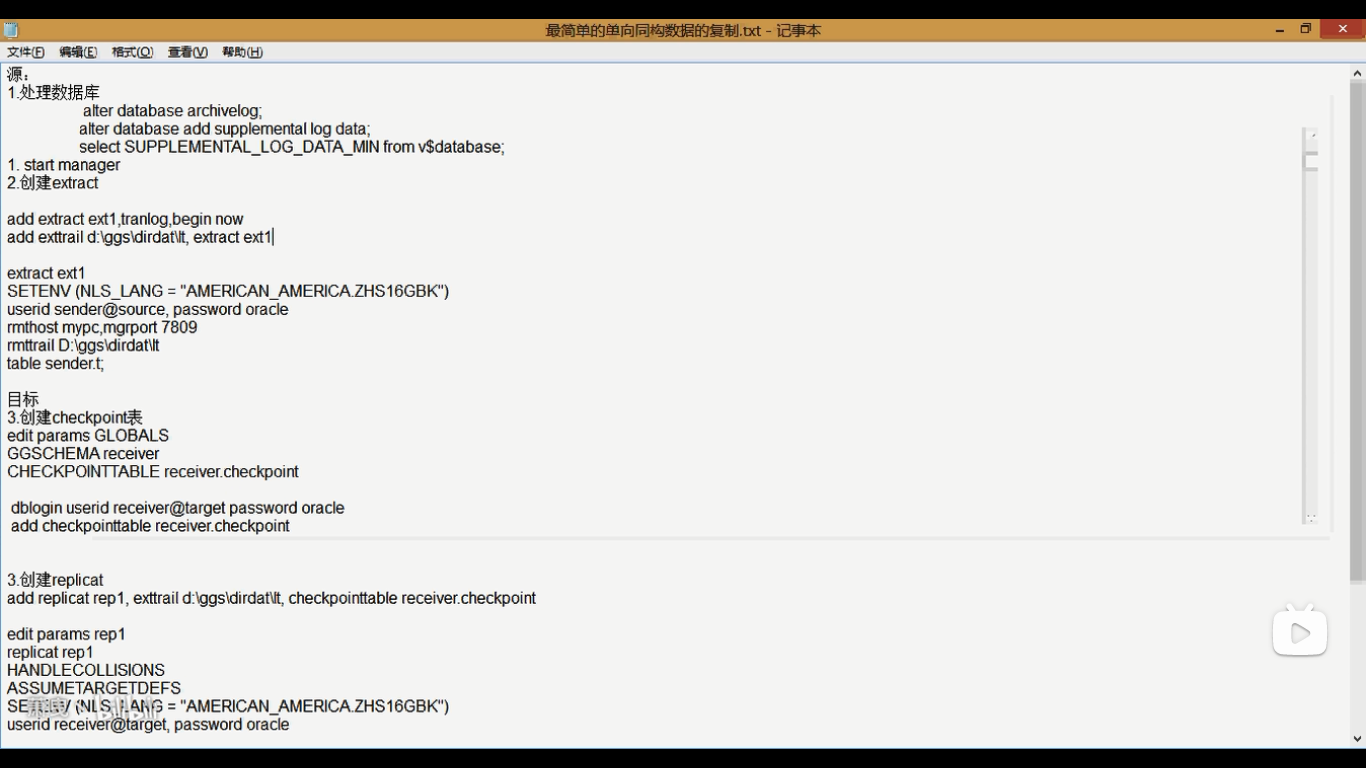Open the 编辑(E) menu
Viewport: 1366px width, 768px height.
pyautogui.click(x=78, y=52)
